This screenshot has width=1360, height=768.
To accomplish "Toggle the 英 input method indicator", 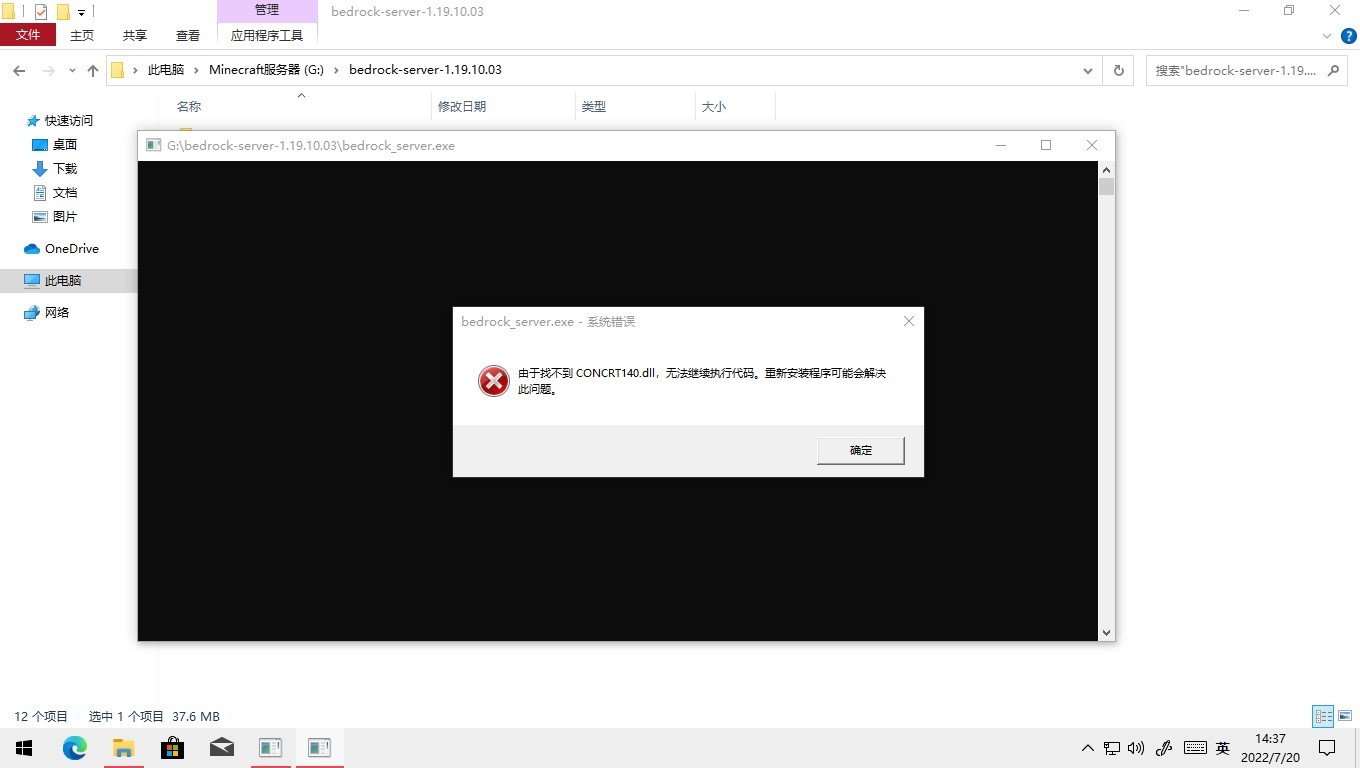I will tap(1222, 748).
